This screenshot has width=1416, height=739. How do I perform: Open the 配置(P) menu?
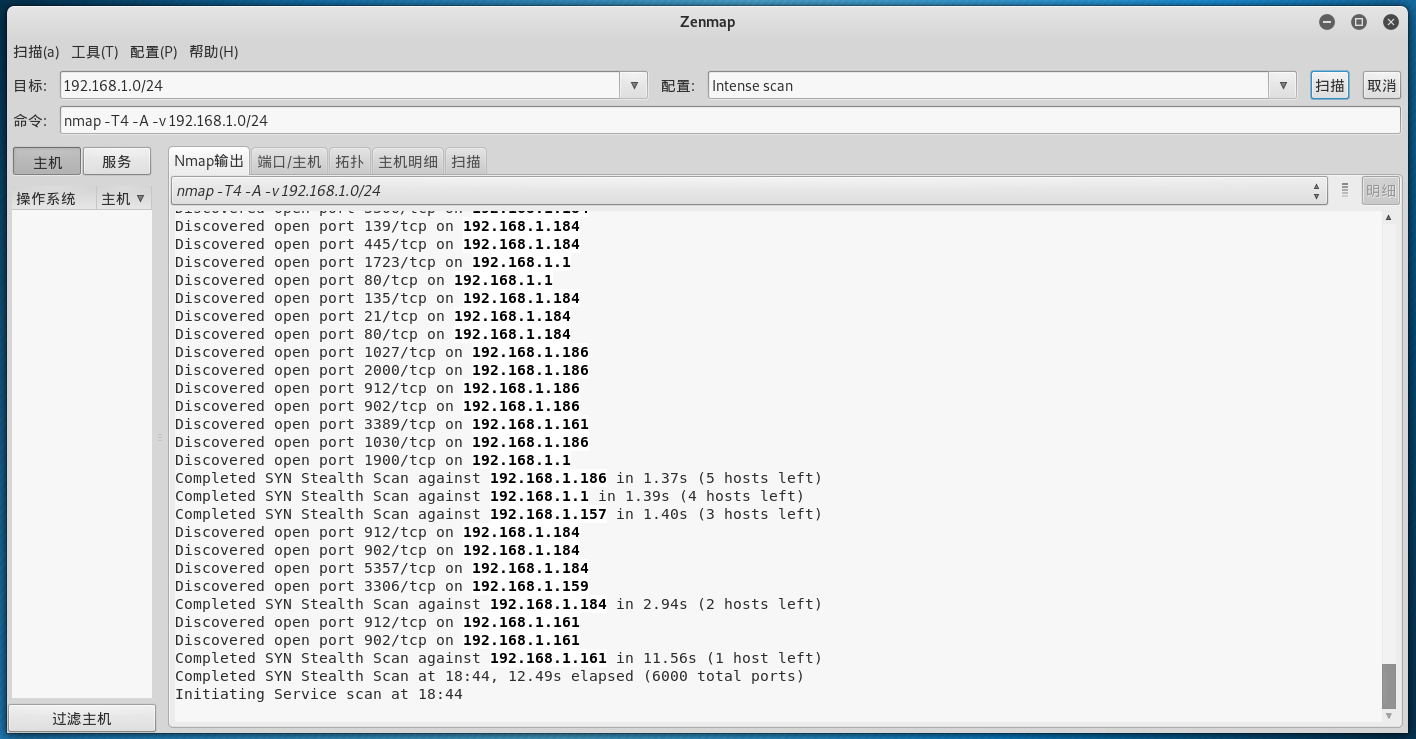point(154,52)
